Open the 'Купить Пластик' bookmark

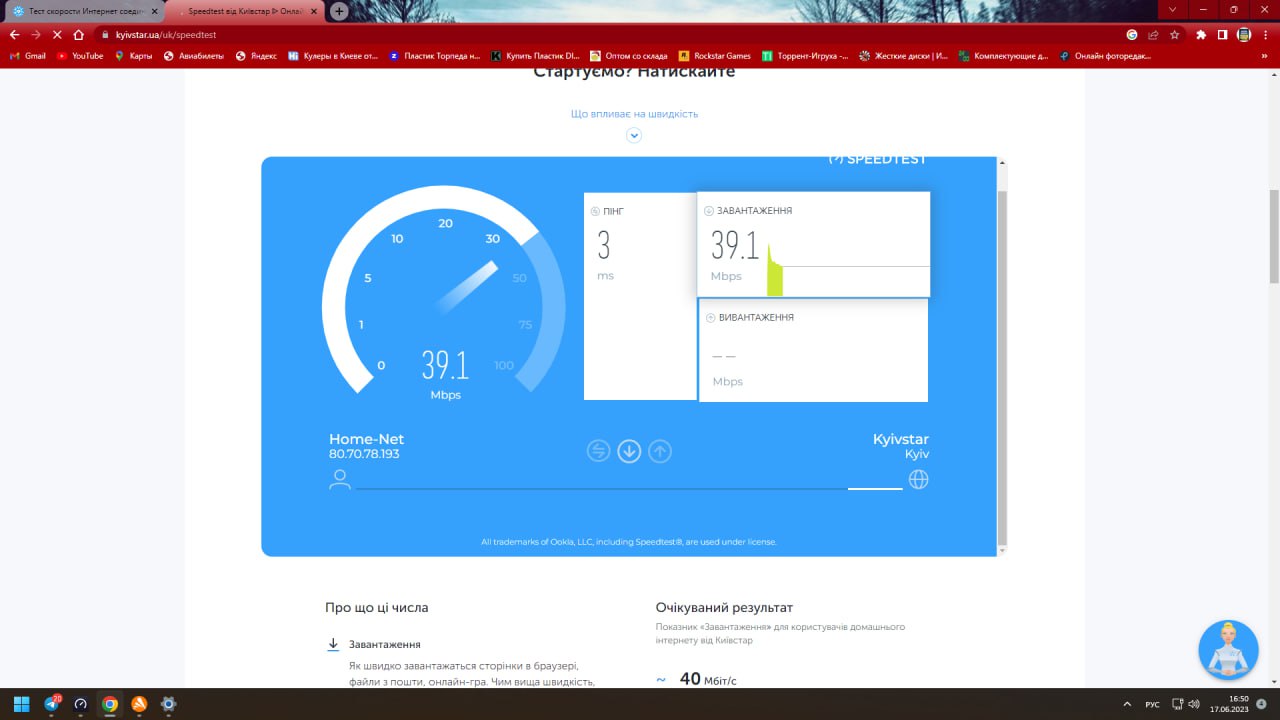pos(536,56)
